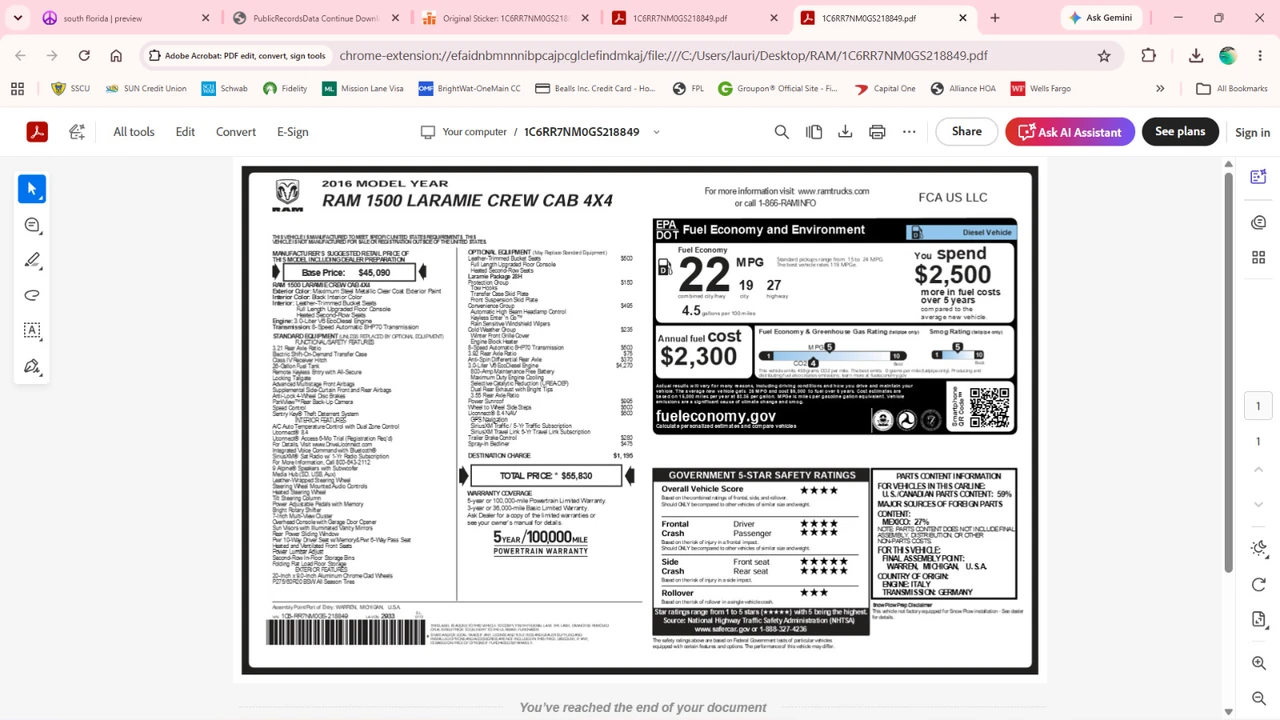Close the south florida | preview tab

click(206, 18)
